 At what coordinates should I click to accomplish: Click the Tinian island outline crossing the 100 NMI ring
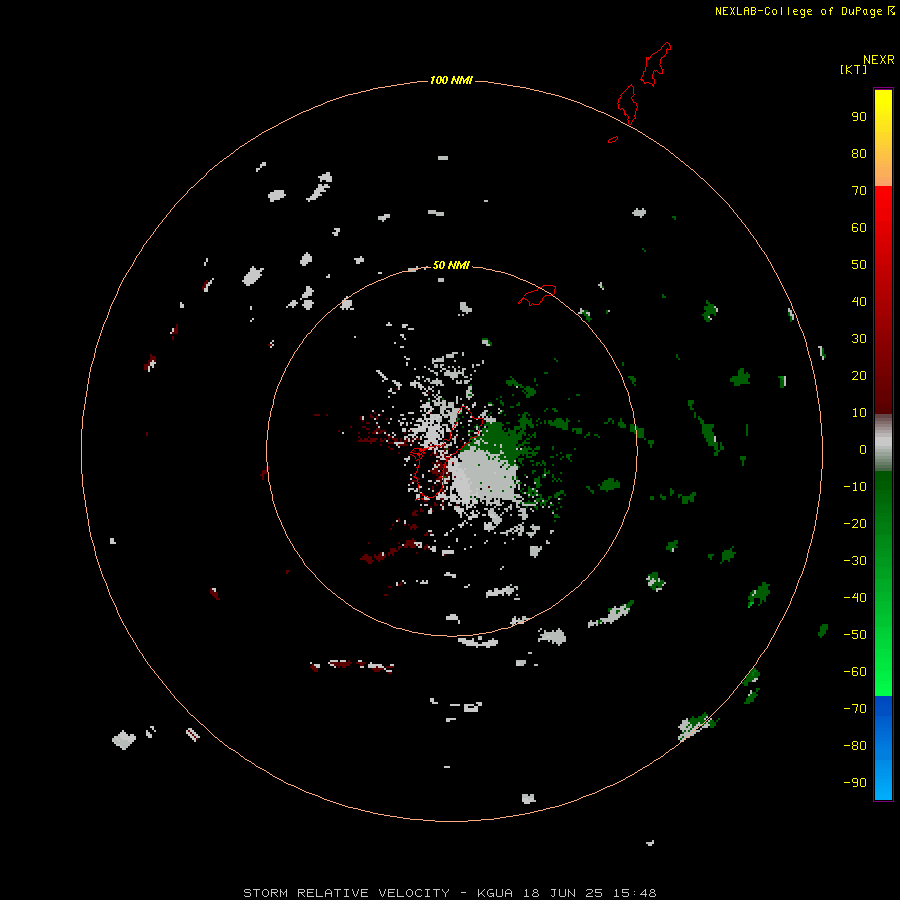[x=627, y=104]
